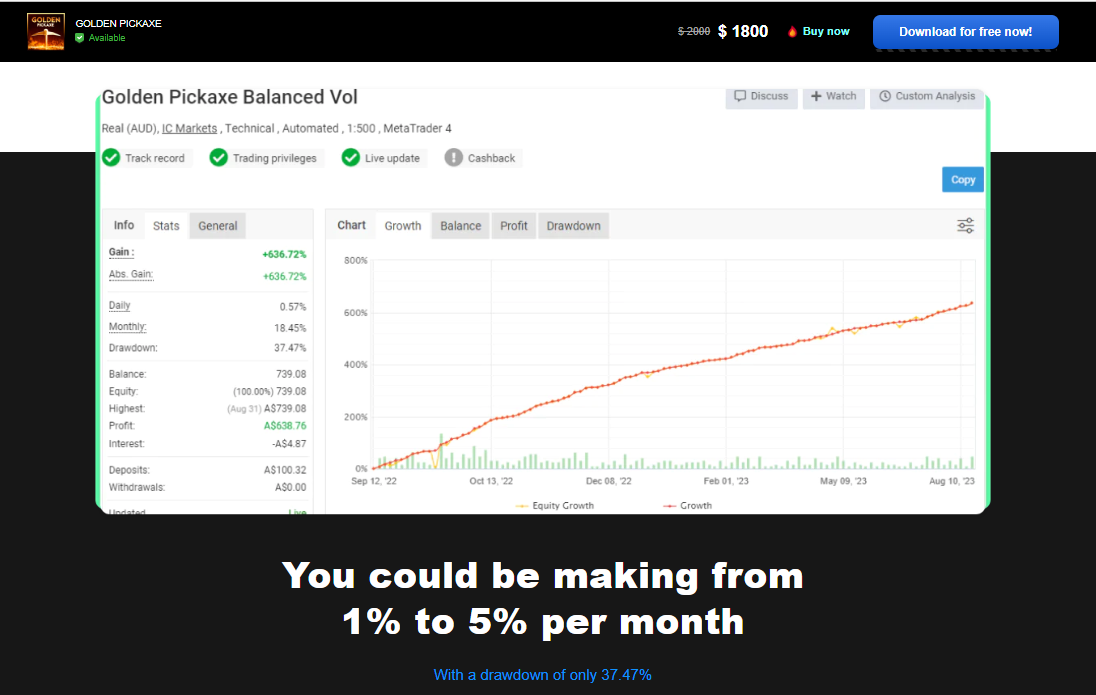The height and width of the screenshot is (695, 1096).
Task: Click the Abs. Gain label
Action: [x=131, y=274]
